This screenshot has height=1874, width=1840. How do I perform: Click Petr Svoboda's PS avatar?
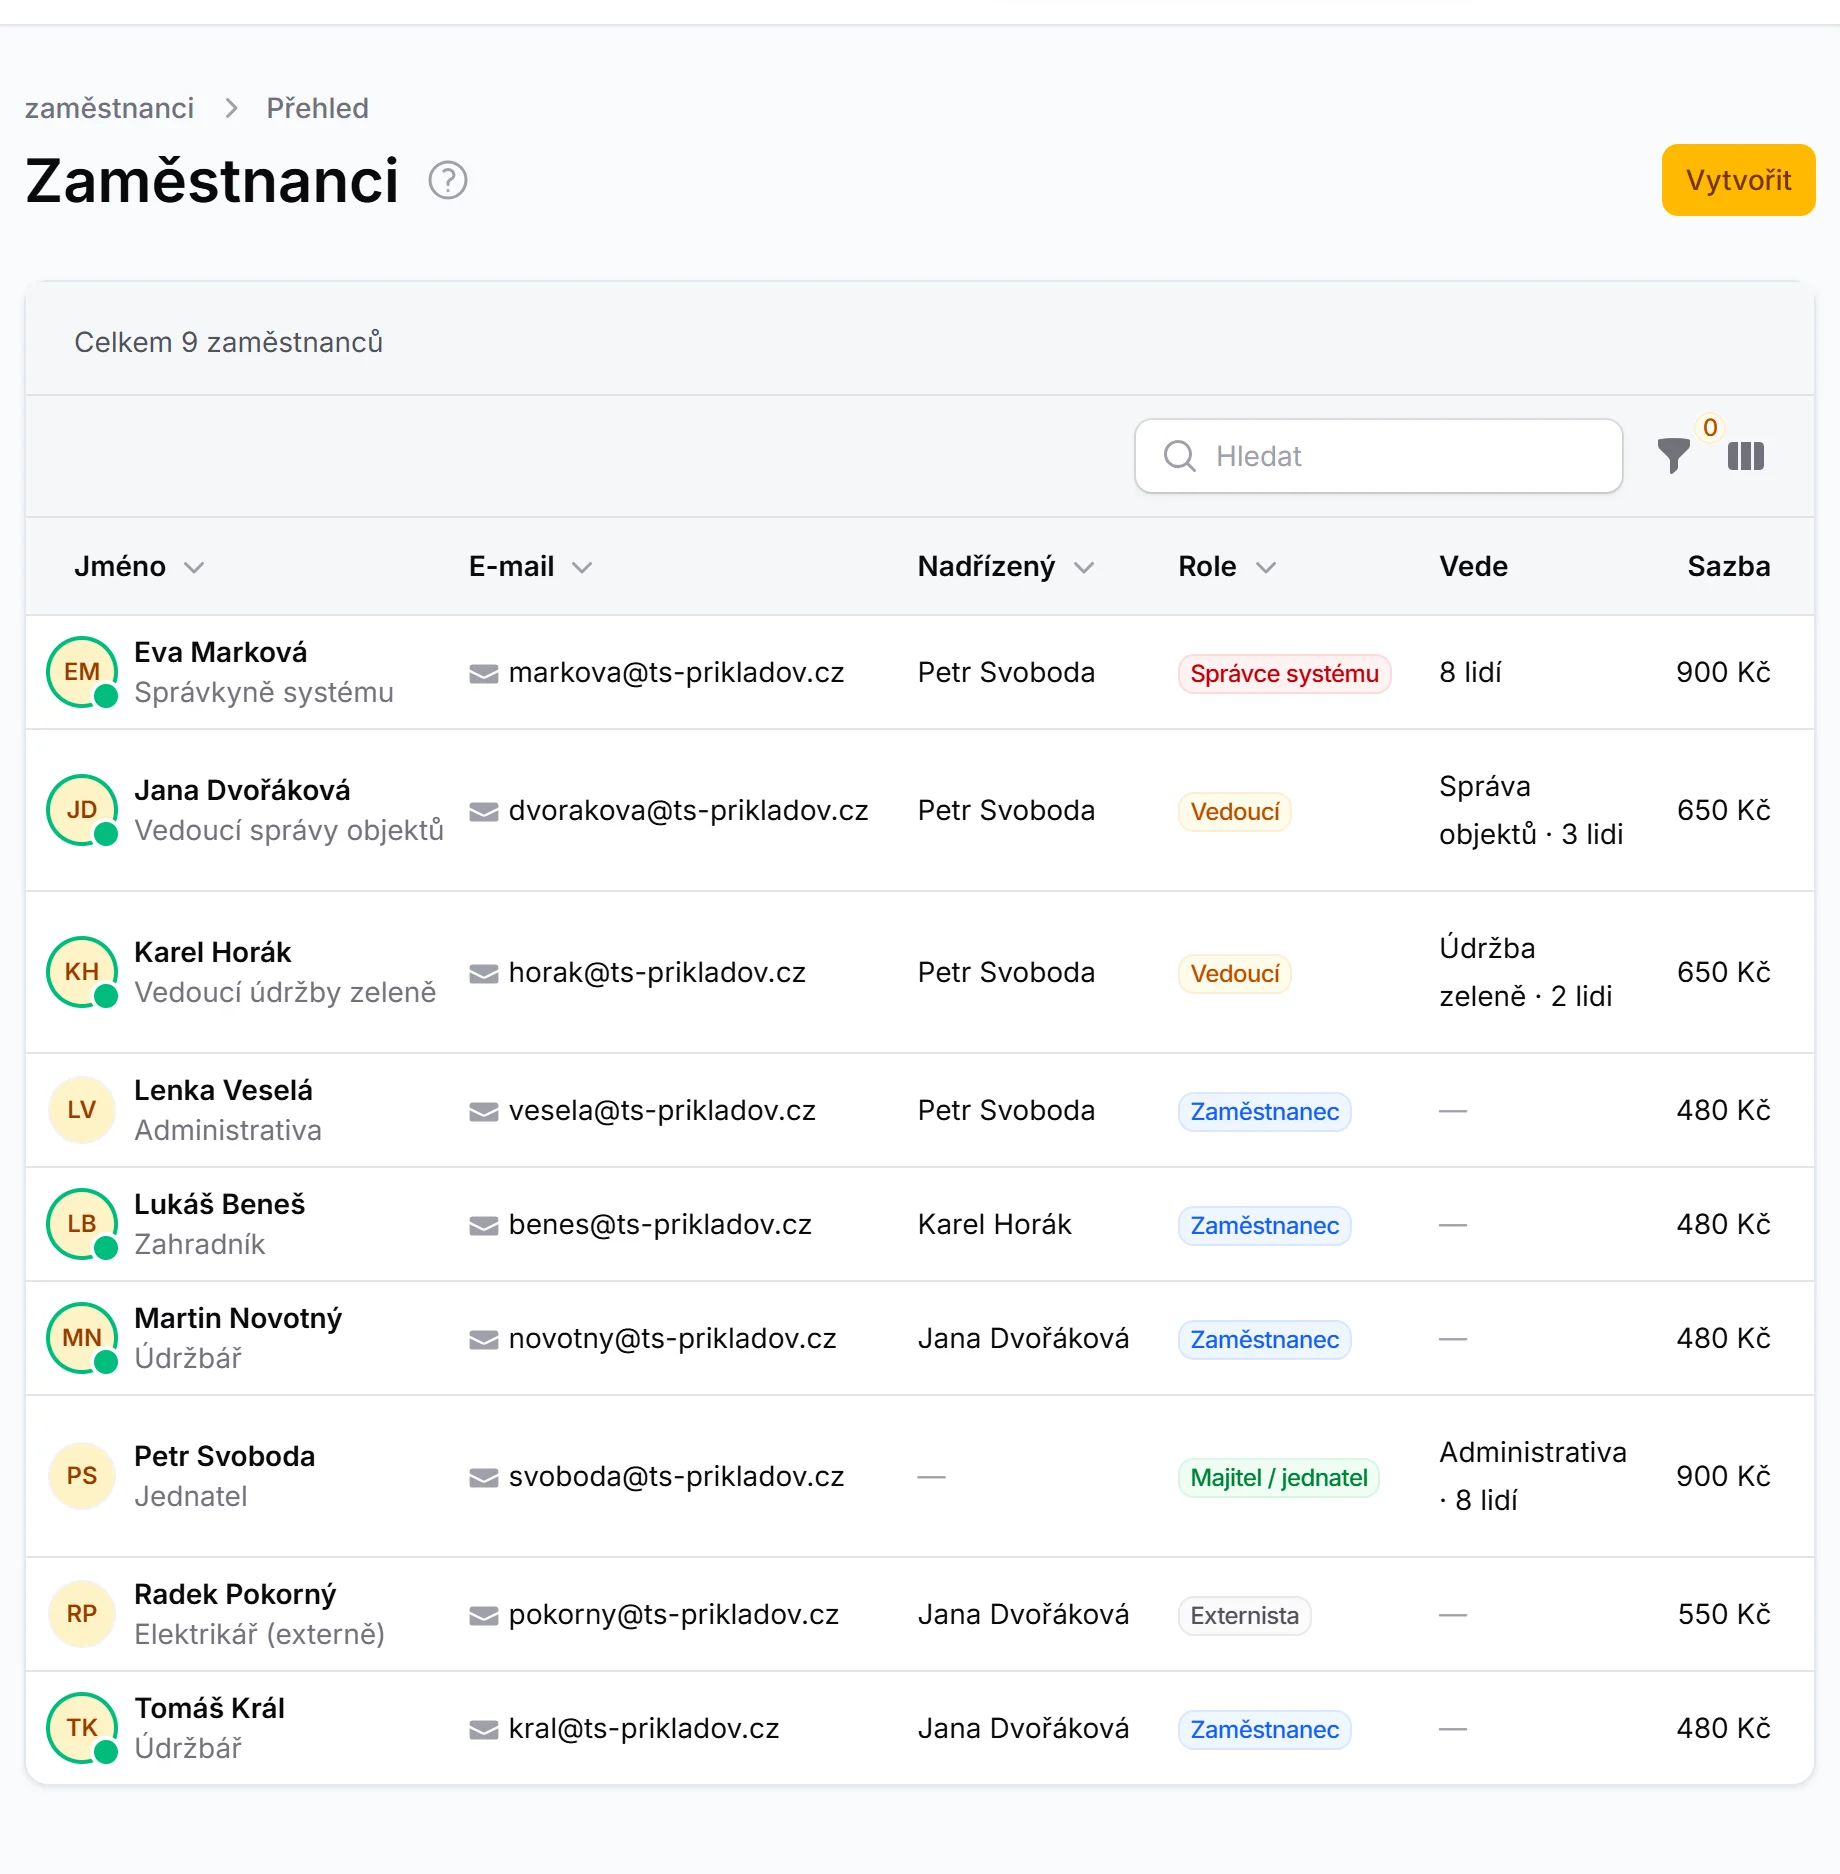pyautogui.click(x=82, y=1476)
